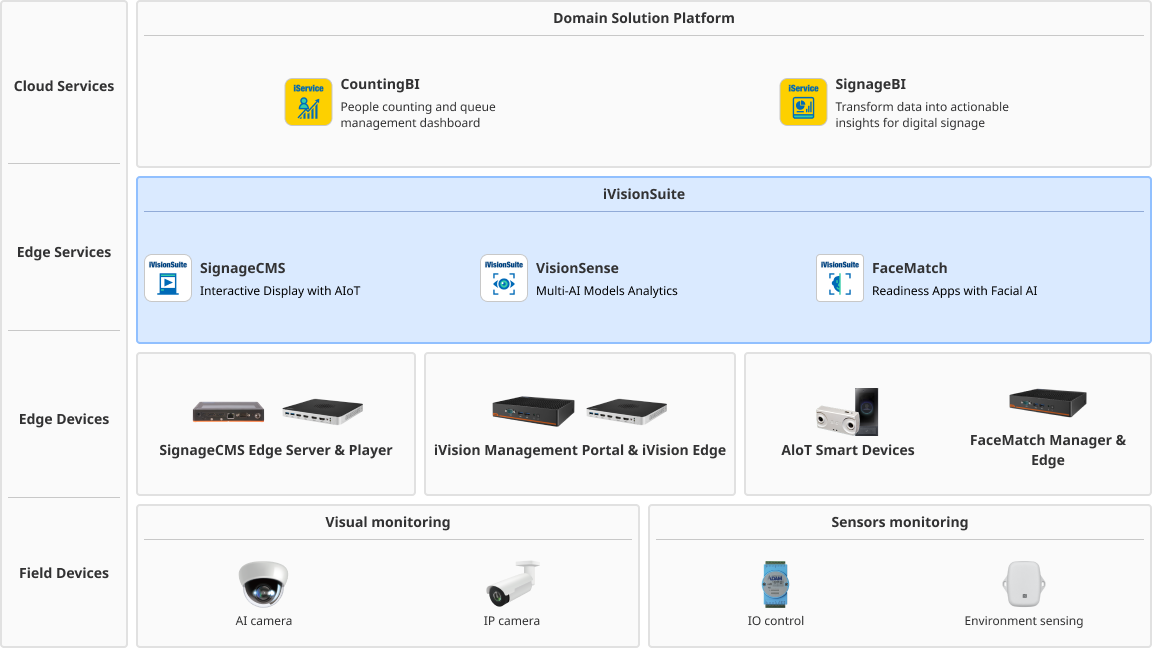Open the CountingBI title link

click(380, 85)
